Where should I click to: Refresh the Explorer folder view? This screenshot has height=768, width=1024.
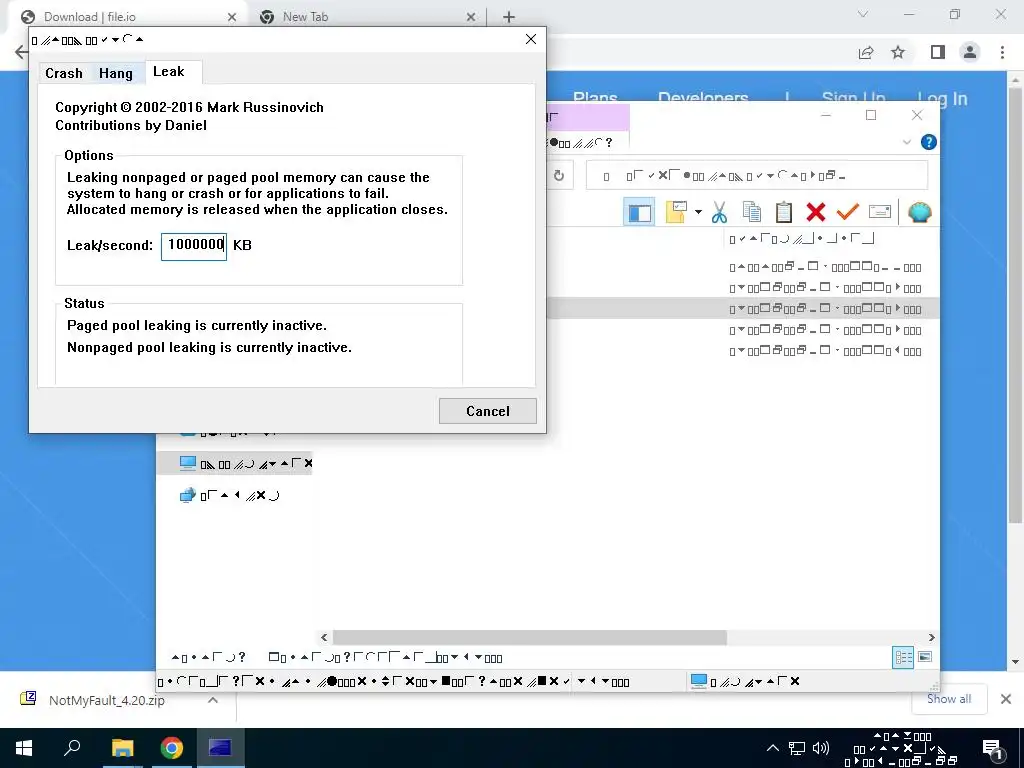tap(558, 176)
